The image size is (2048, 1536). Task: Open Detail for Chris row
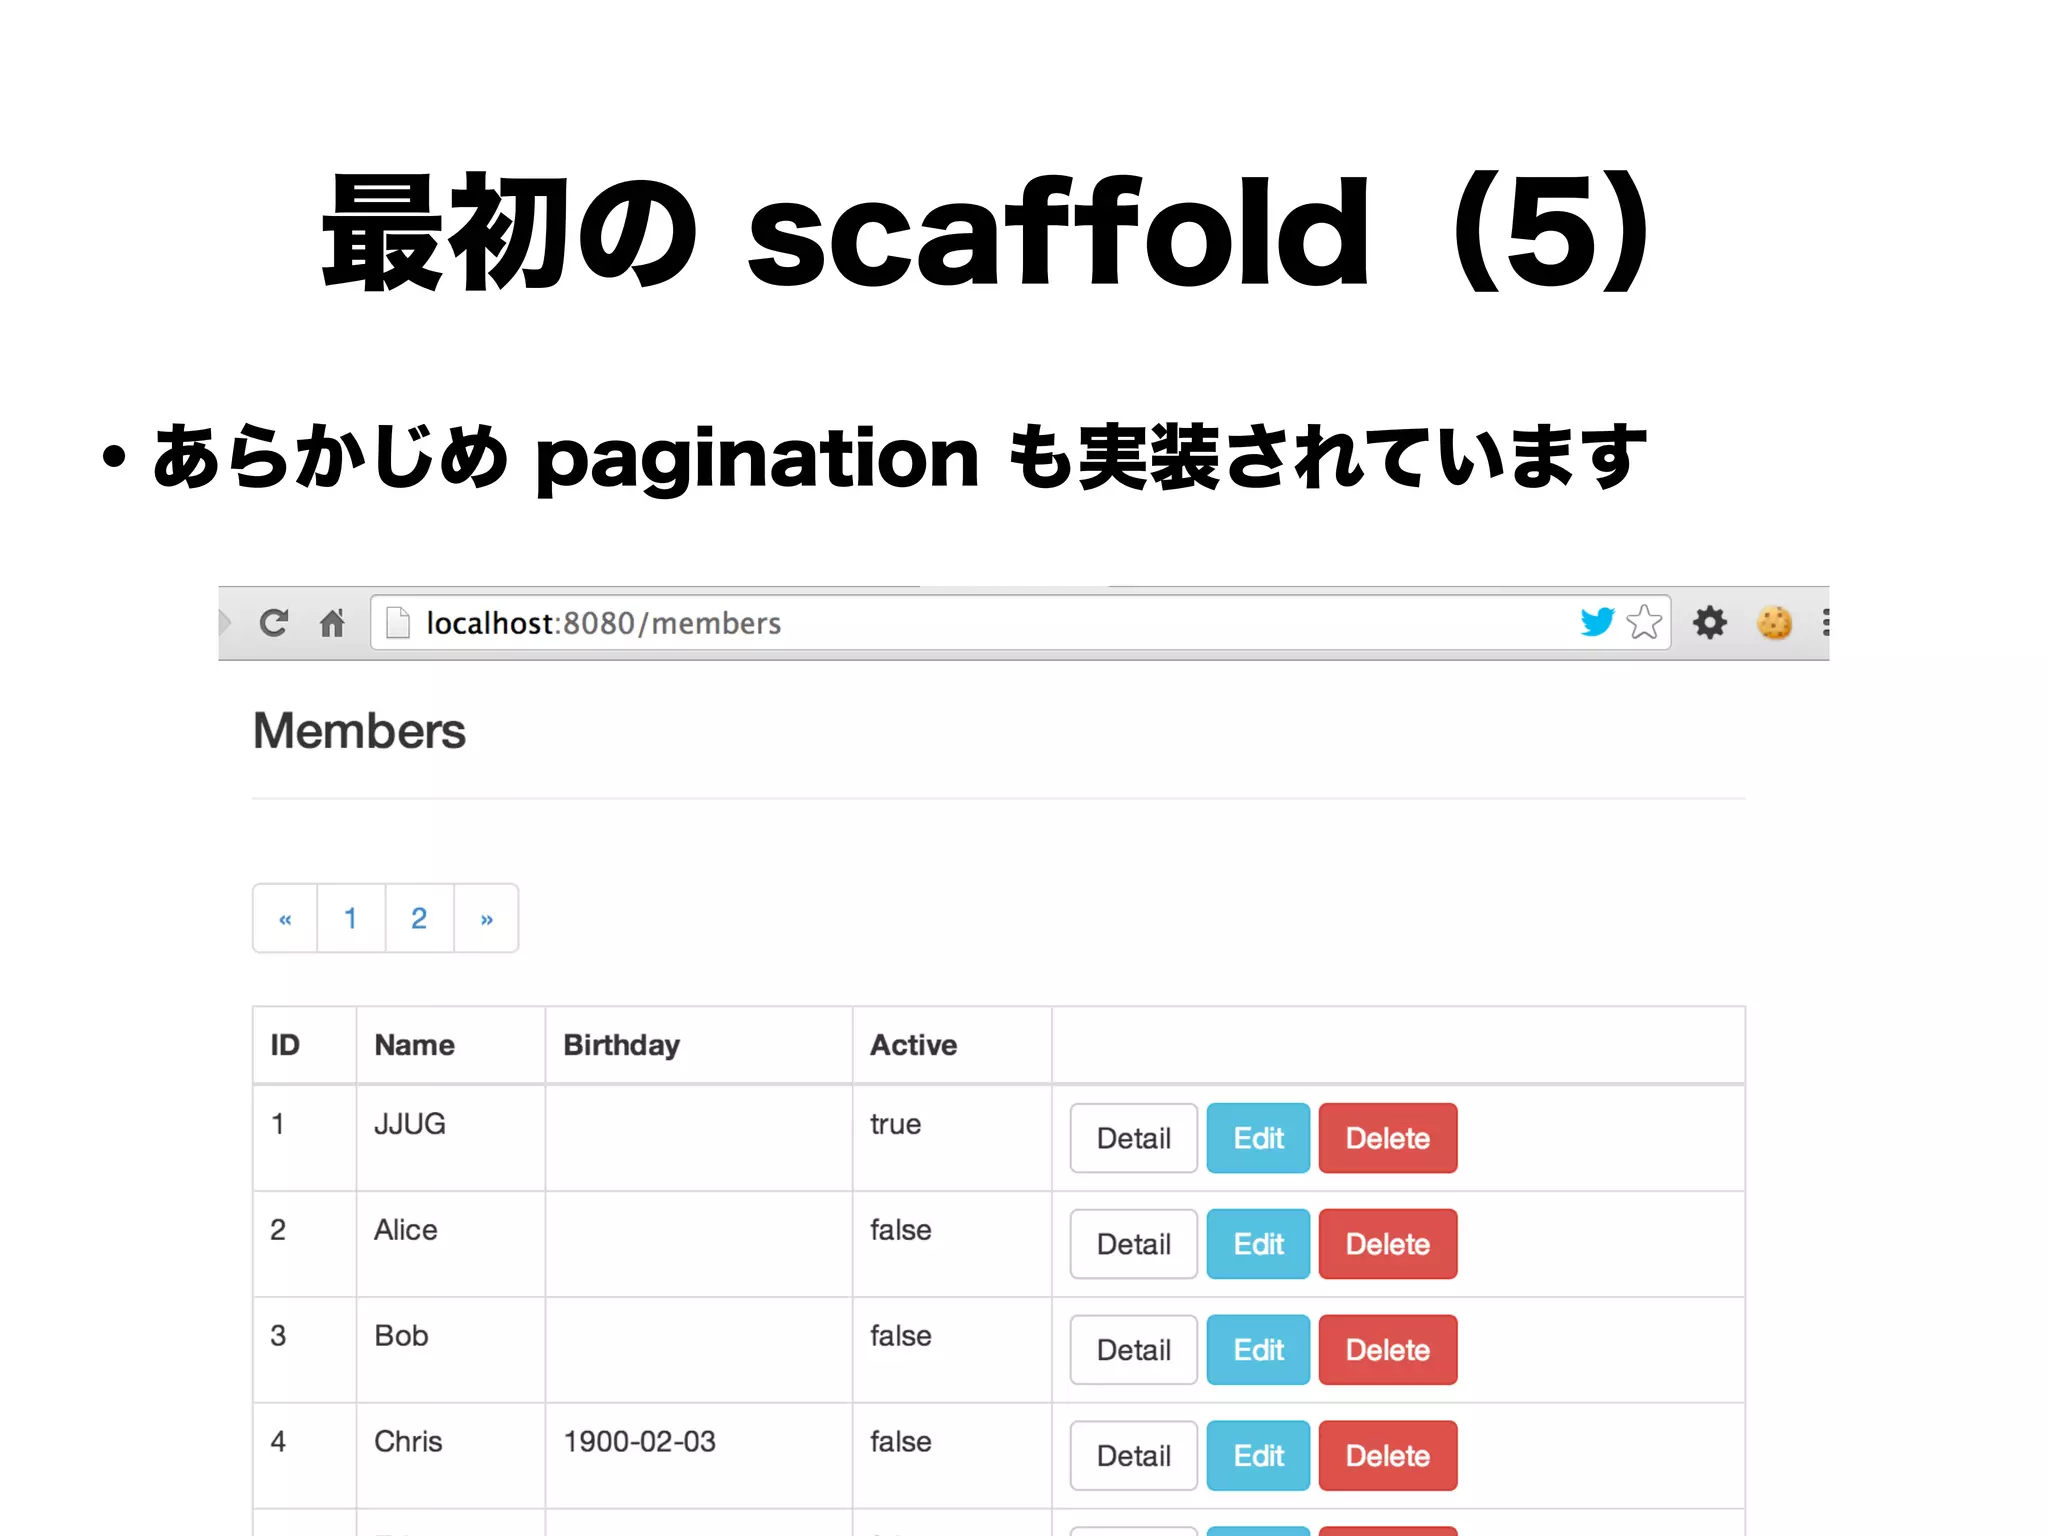pyautogui.click(x=1133, y=1456)
